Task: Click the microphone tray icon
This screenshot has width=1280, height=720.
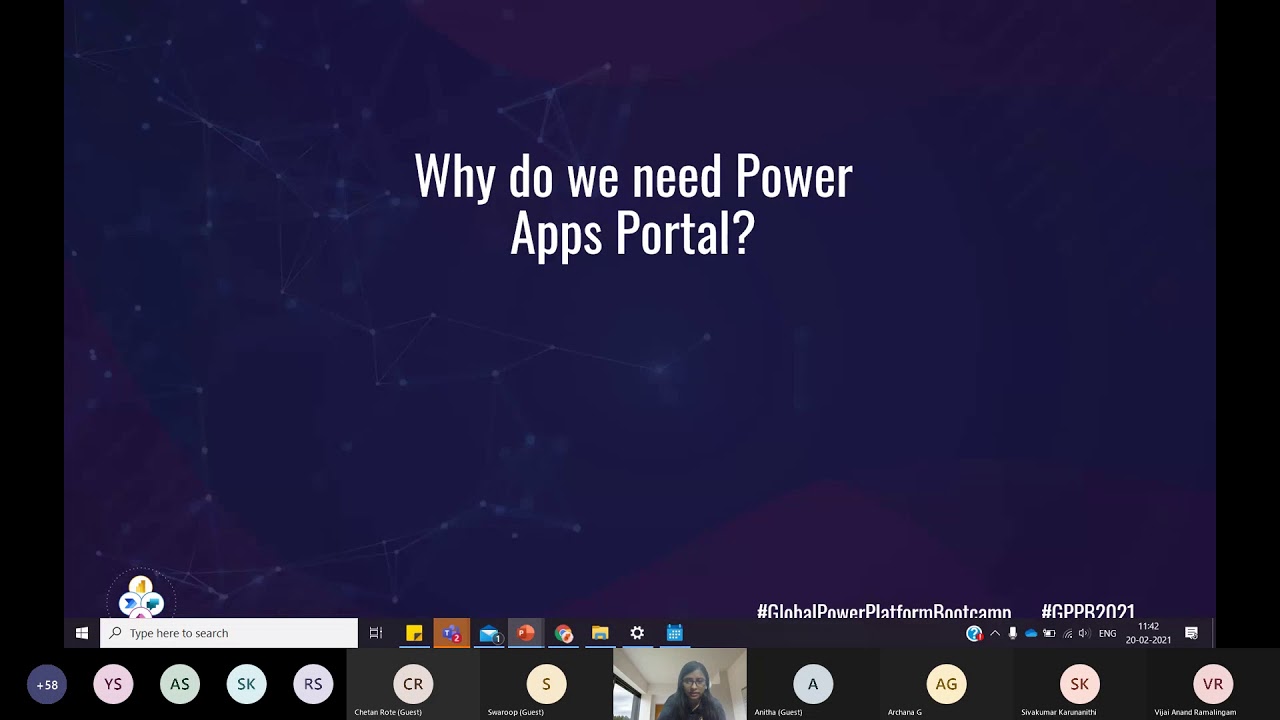Action: pos(1013,633)
